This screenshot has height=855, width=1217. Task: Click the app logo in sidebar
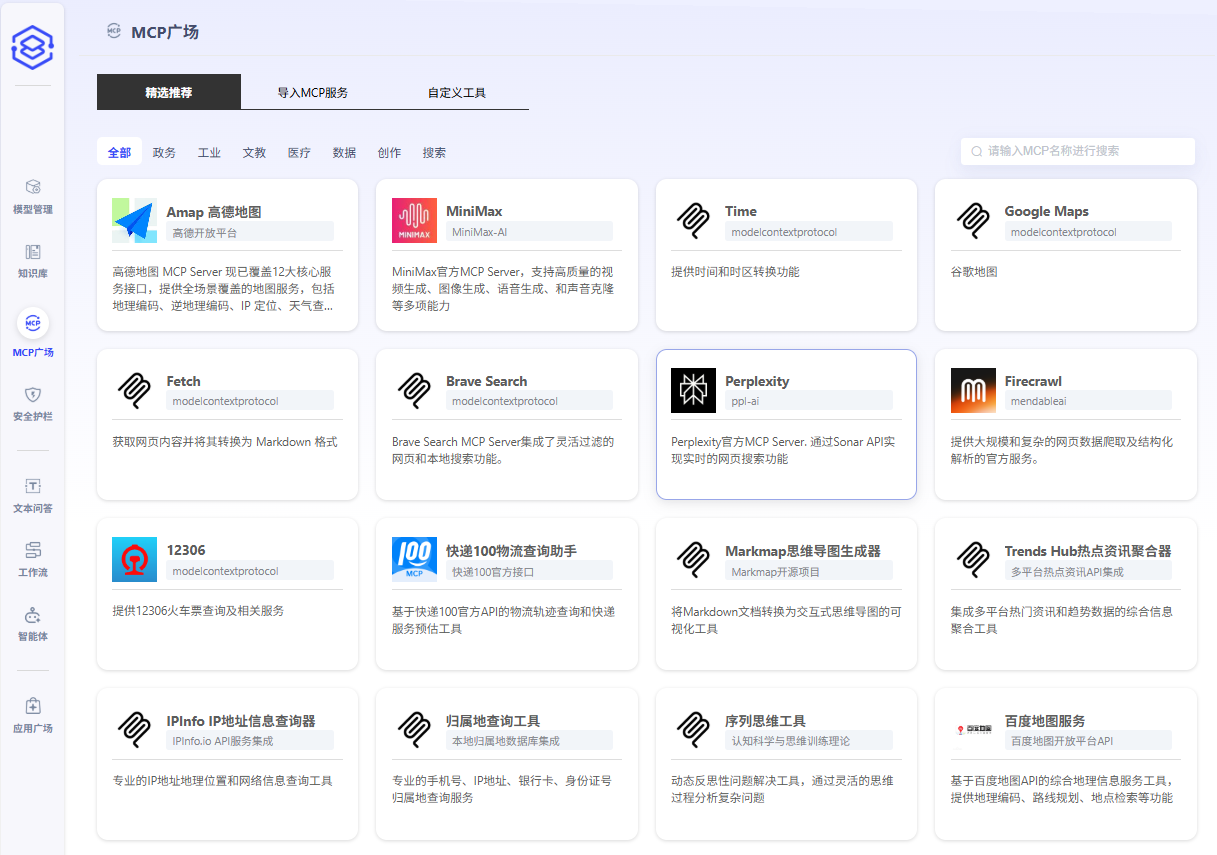[x=32, y=47]
